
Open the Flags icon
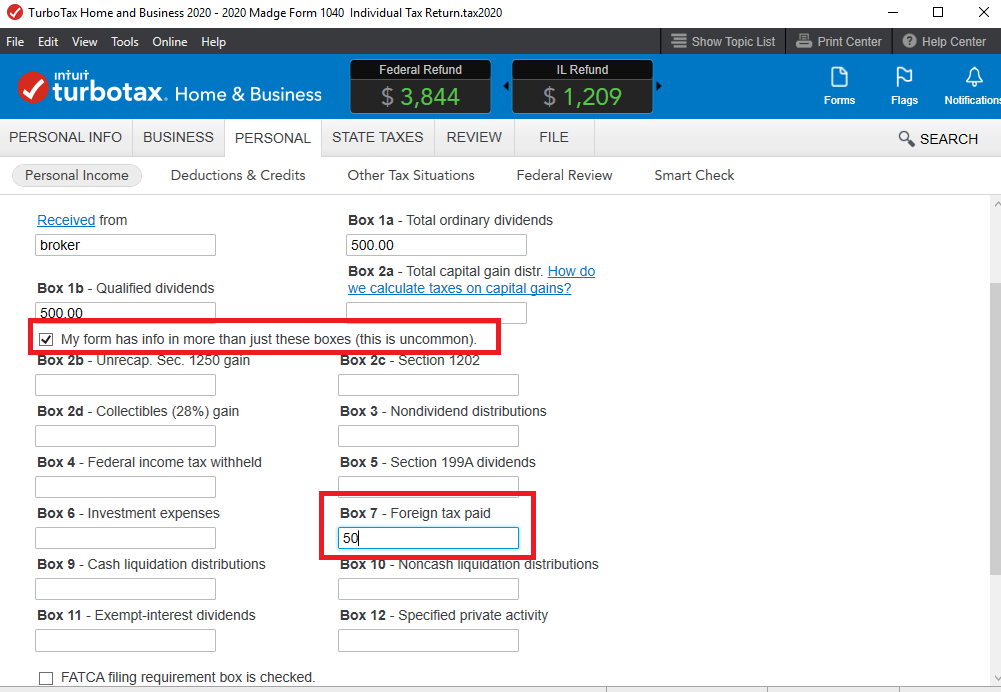coord(904,77)
